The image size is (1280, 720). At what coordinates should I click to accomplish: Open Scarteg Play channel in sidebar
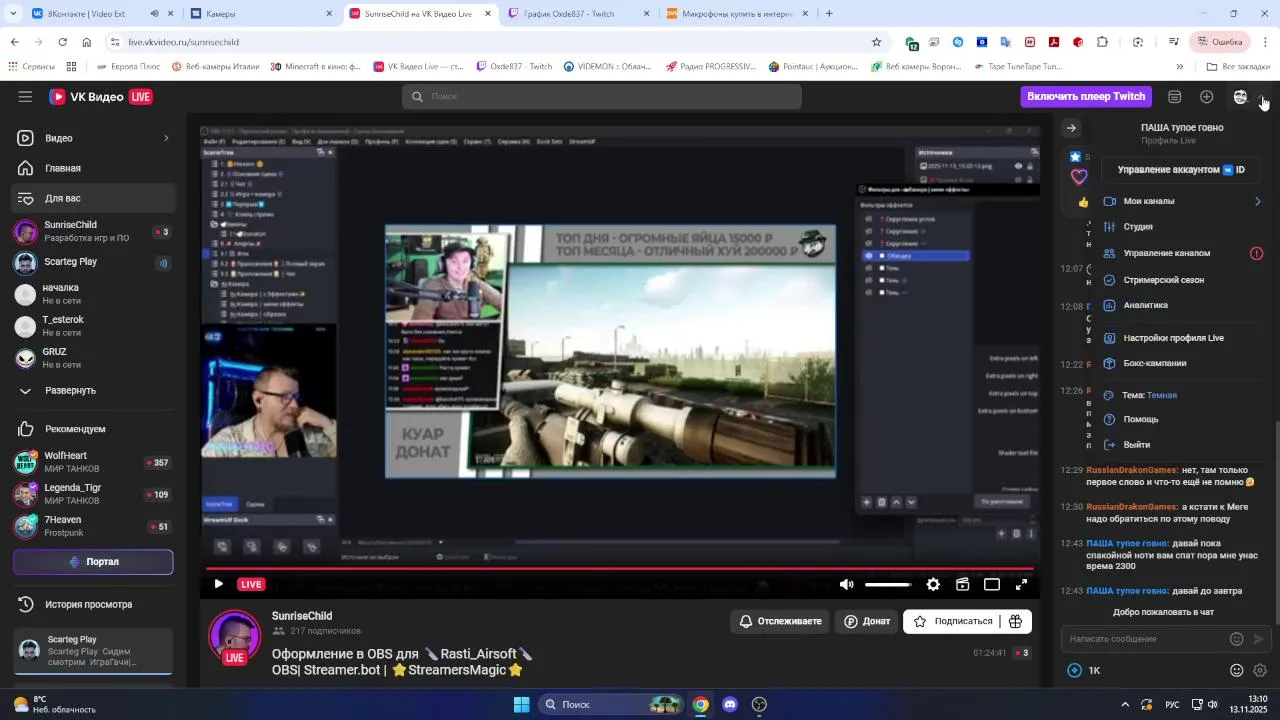click(94, 262)
